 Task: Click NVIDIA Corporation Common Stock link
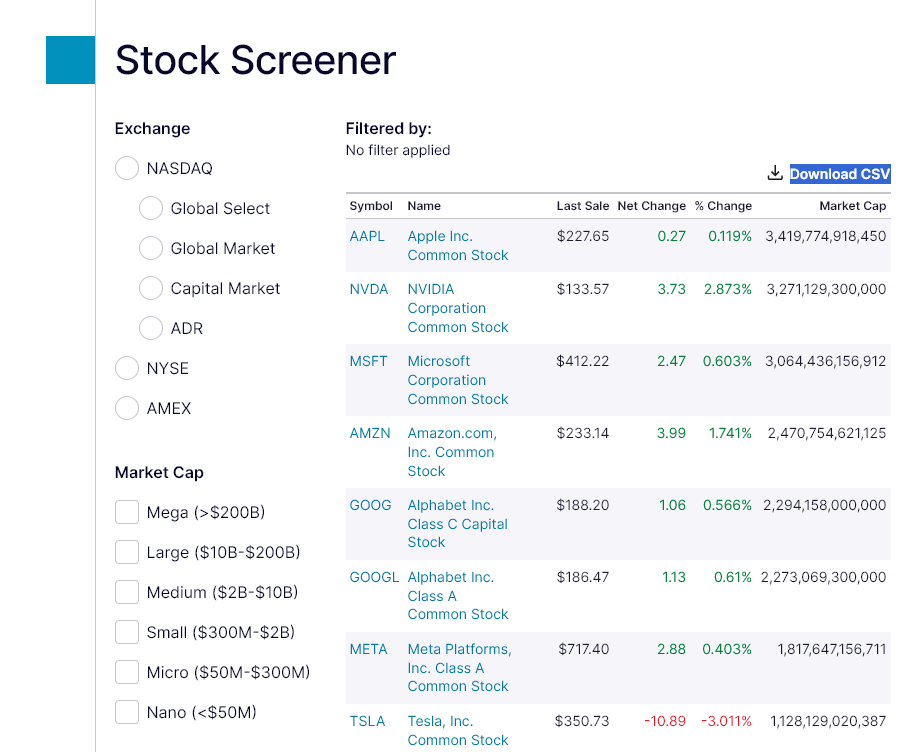tap(458, 308)
